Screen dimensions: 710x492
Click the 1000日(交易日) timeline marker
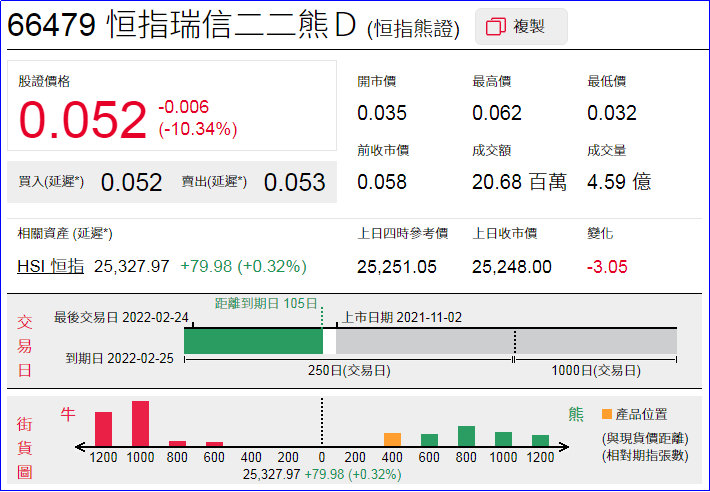(x=596, y=370)
